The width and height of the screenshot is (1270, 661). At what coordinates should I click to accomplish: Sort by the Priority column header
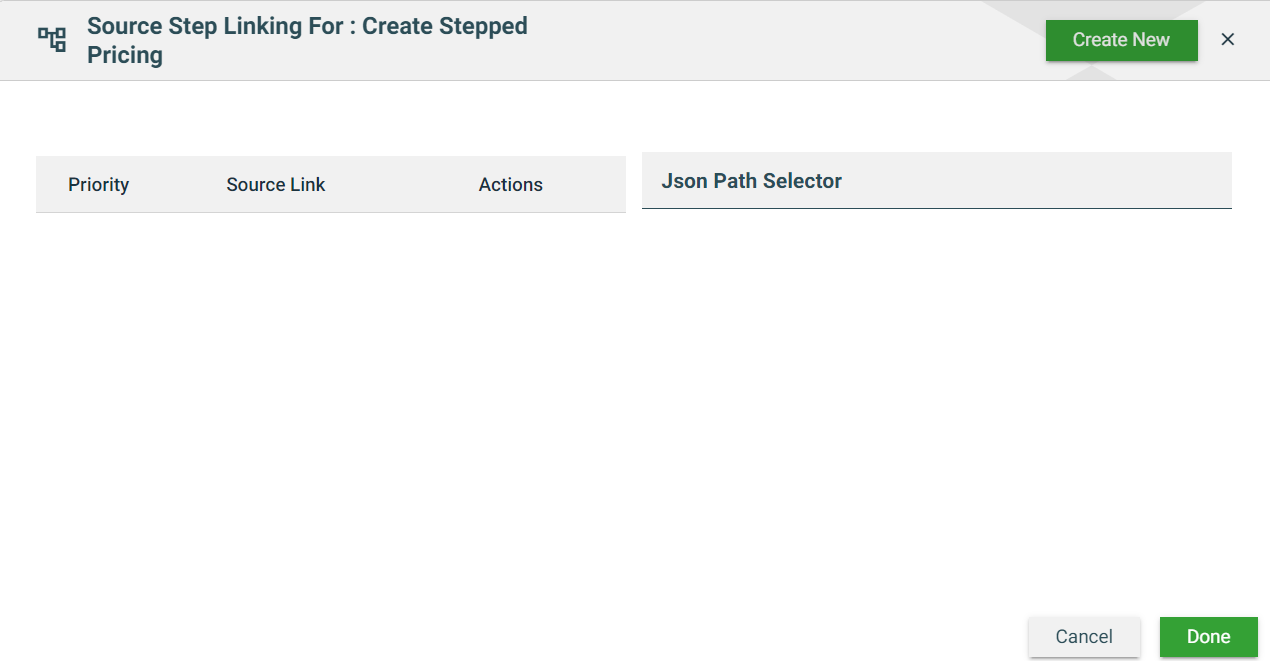98,185
